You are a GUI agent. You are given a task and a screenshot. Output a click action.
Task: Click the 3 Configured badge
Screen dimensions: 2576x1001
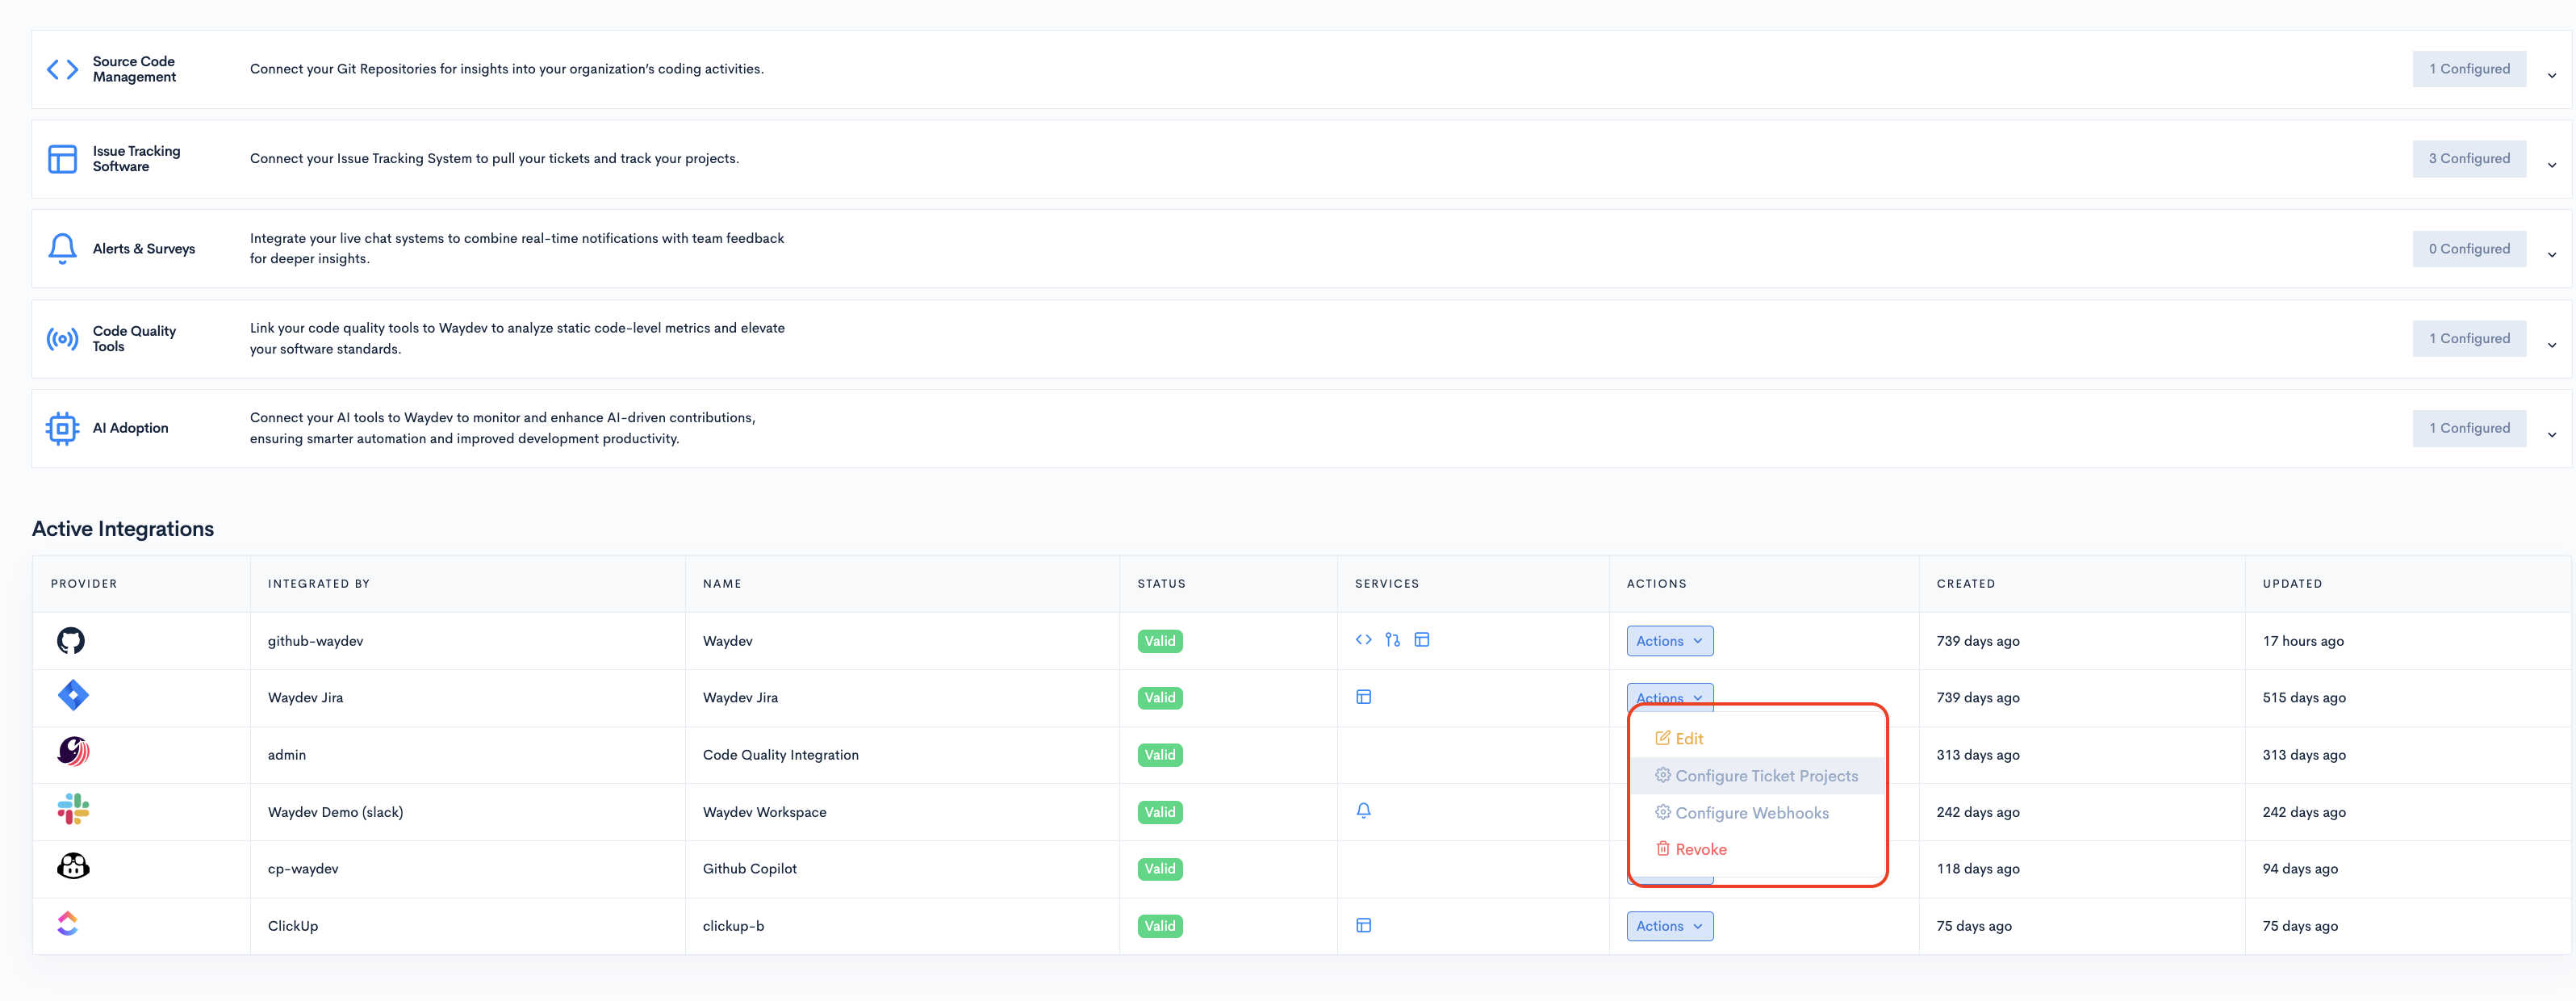coord(2468,159)
